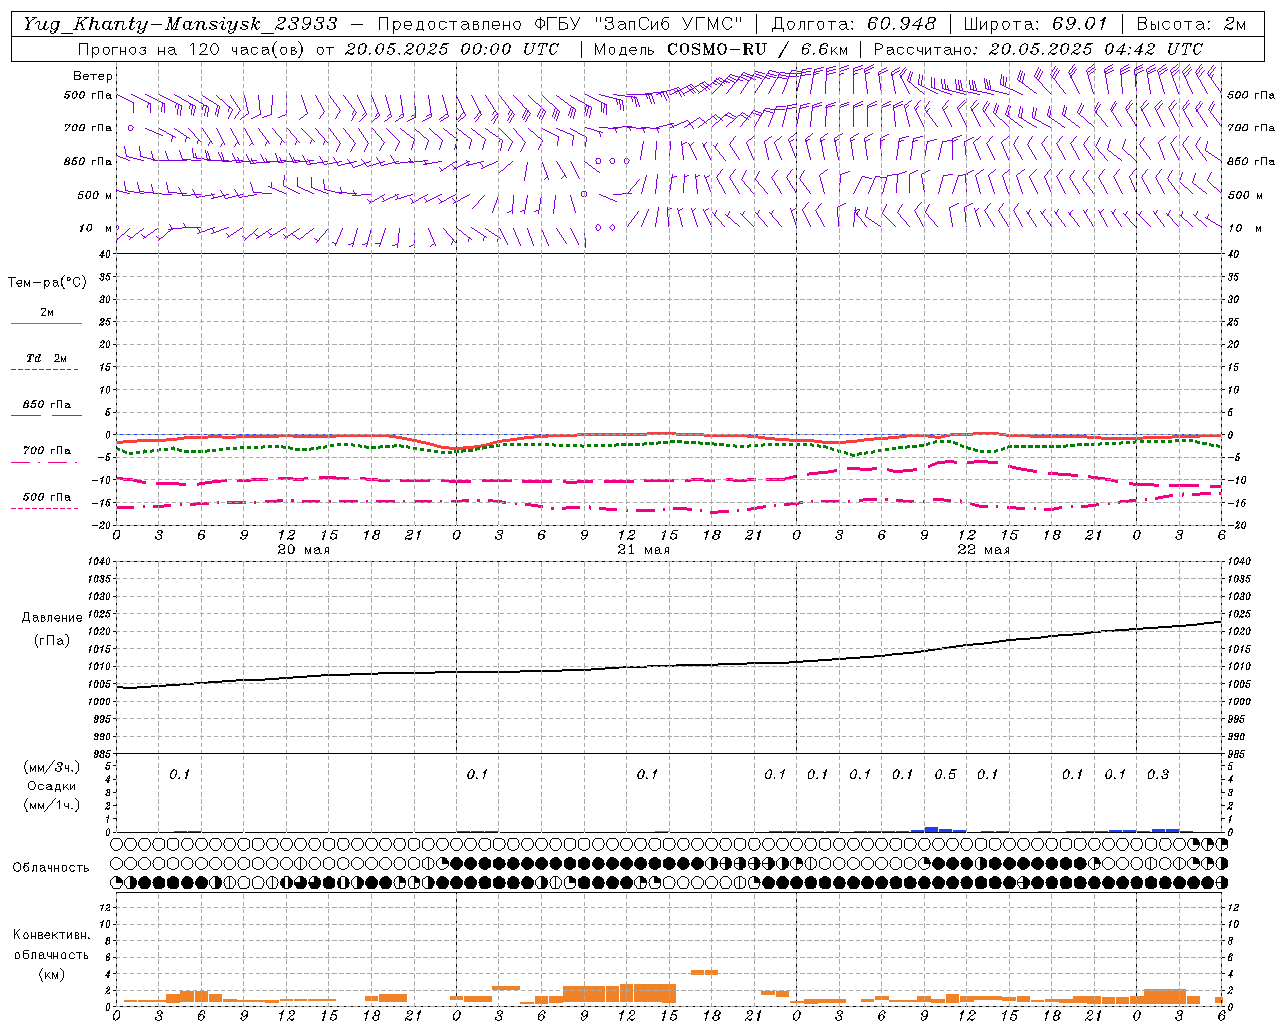The image size is (1280, 1024).
Task: Click the text Предоставлено ФГБУ "ЗапСиб УГМС"
Action: tap(560, 24)
